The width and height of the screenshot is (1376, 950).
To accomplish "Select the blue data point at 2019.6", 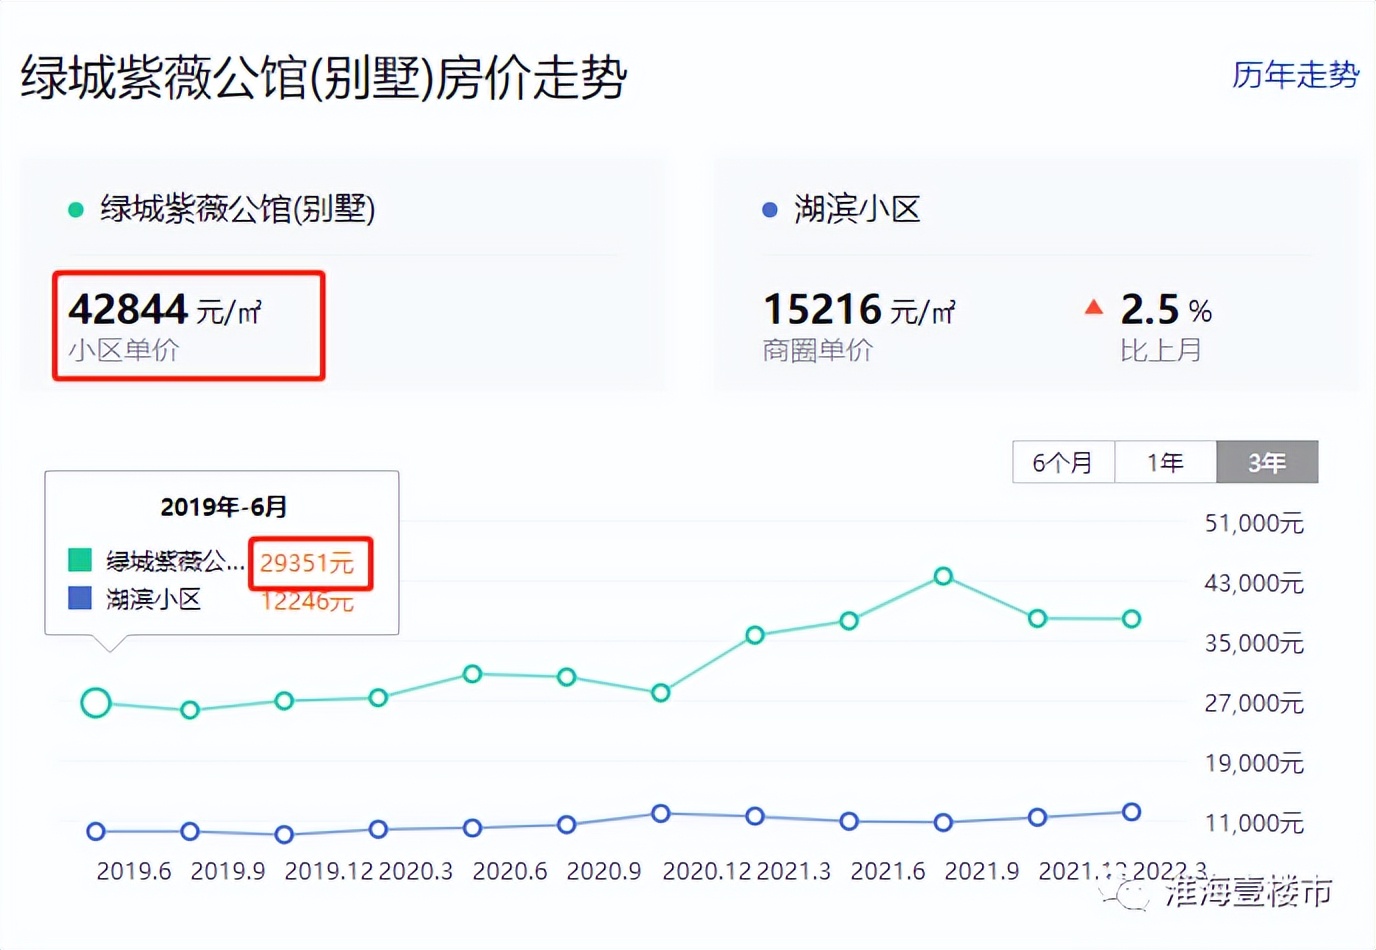I will coord(96,831).
